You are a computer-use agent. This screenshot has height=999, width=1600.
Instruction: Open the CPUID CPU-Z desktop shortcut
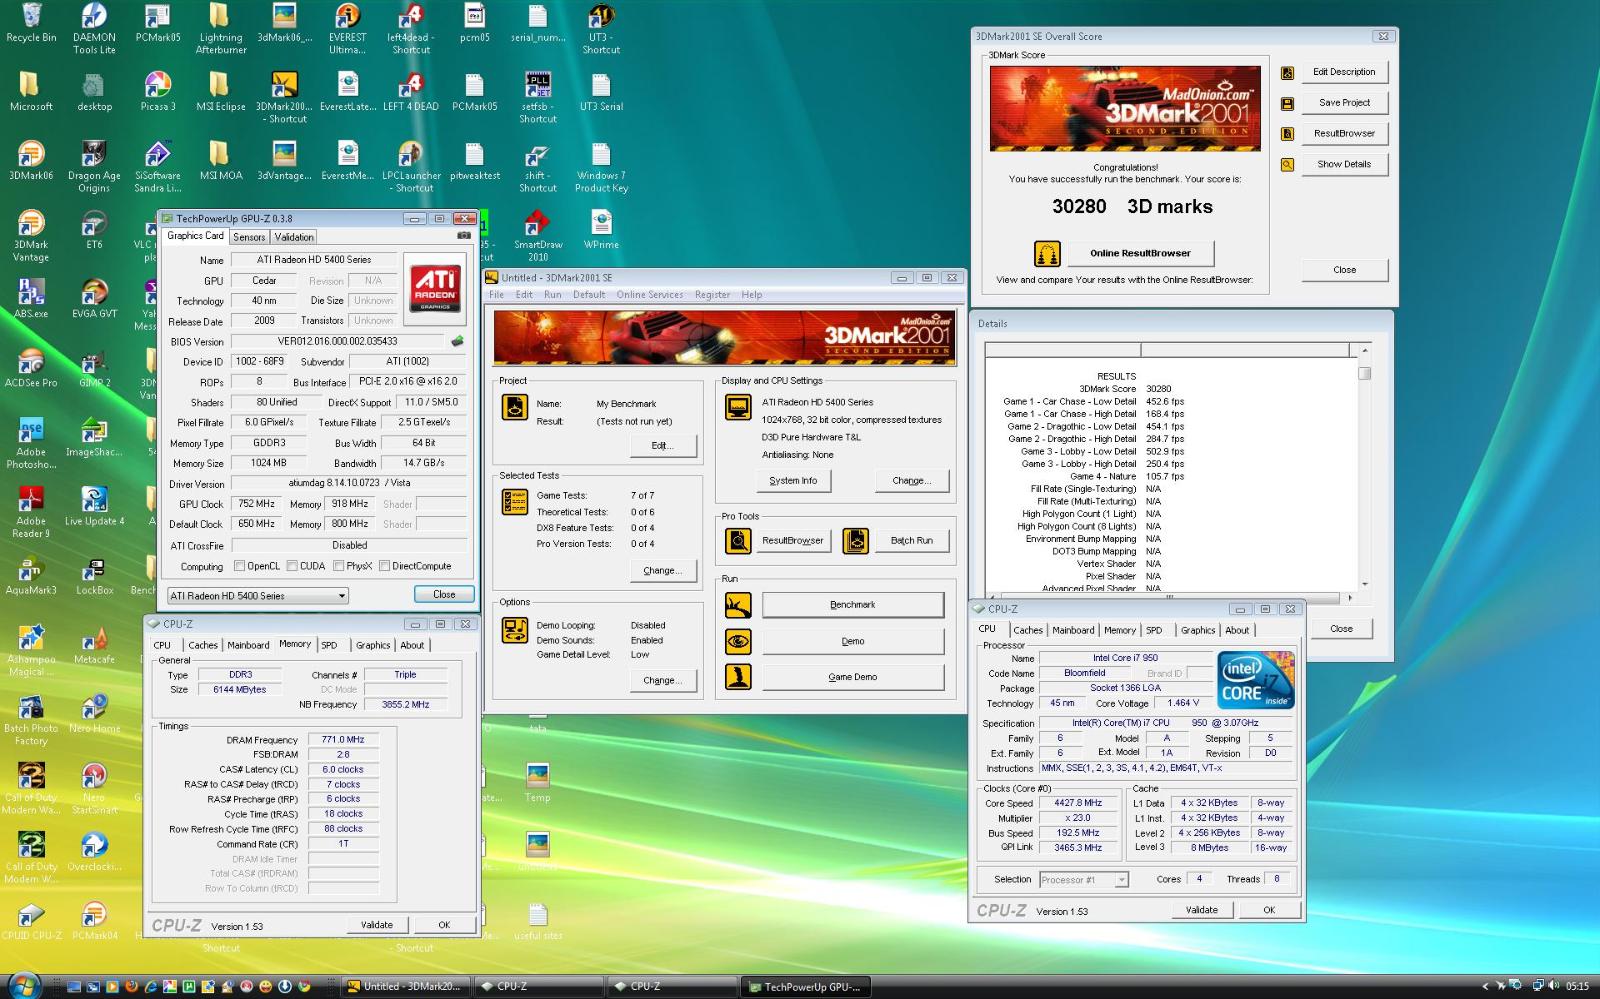31,922
